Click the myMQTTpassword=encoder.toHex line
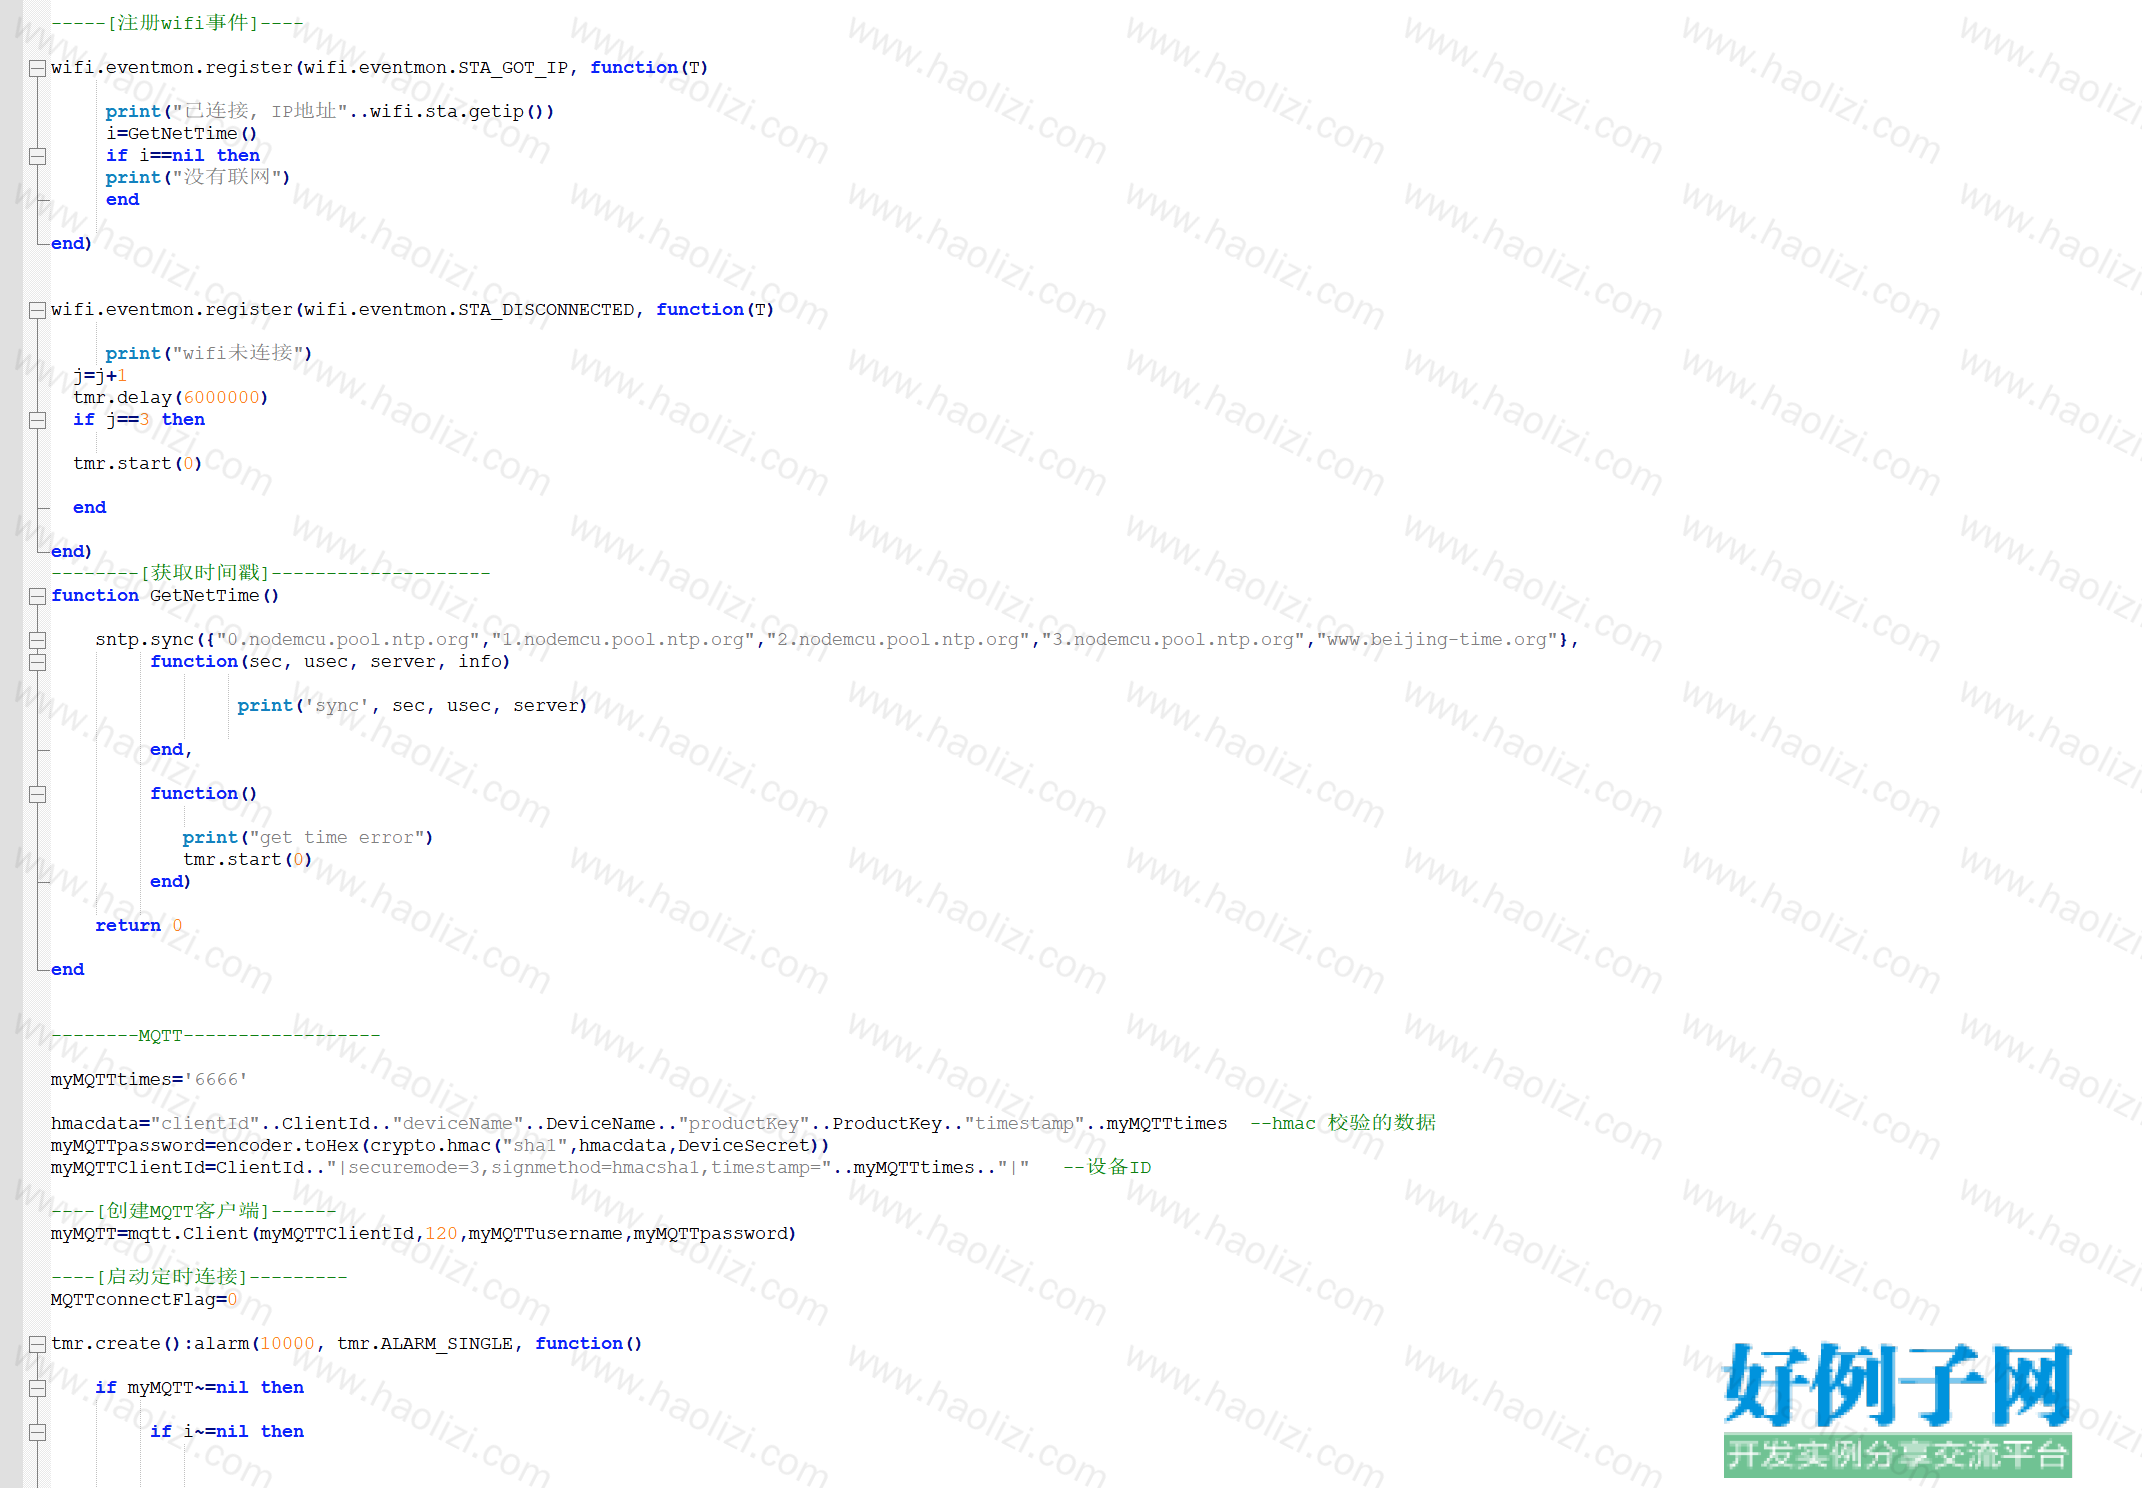 [x=440, y=1146]
